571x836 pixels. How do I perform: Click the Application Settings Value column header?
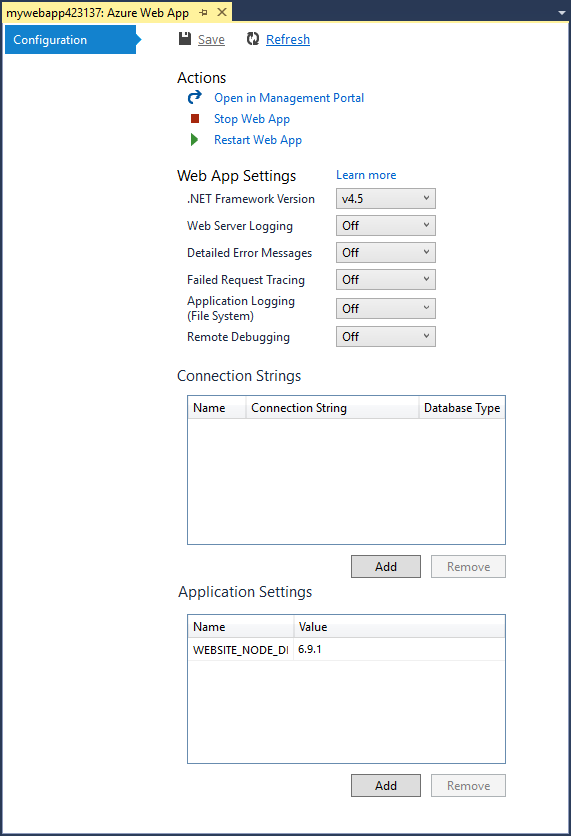point(399,626)
